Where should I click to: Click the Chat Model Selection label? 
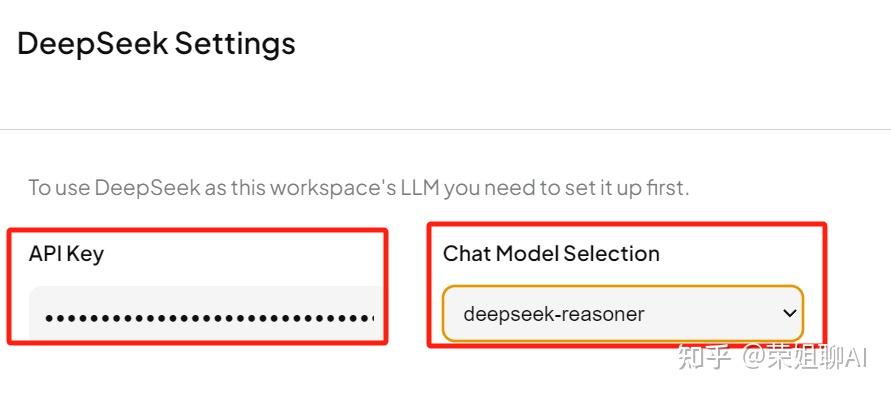click(551, 253)
